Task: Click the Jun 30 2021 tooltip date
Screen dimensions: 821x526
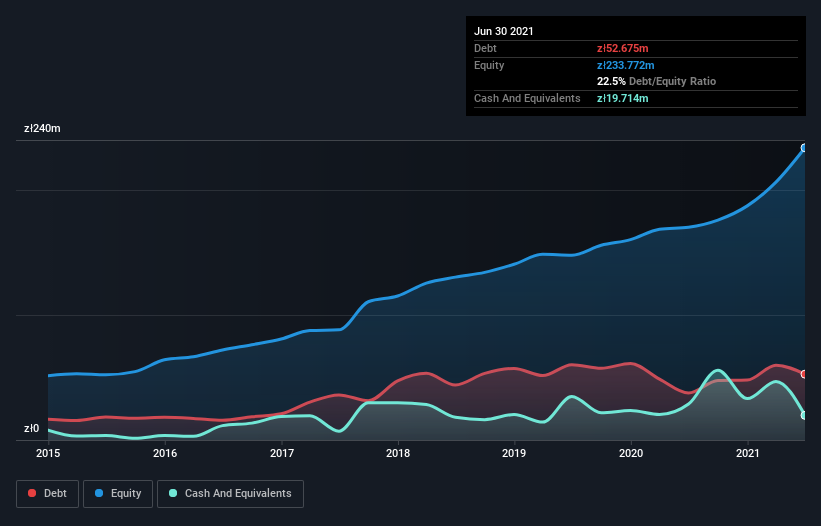Action: tap(504, 31)
